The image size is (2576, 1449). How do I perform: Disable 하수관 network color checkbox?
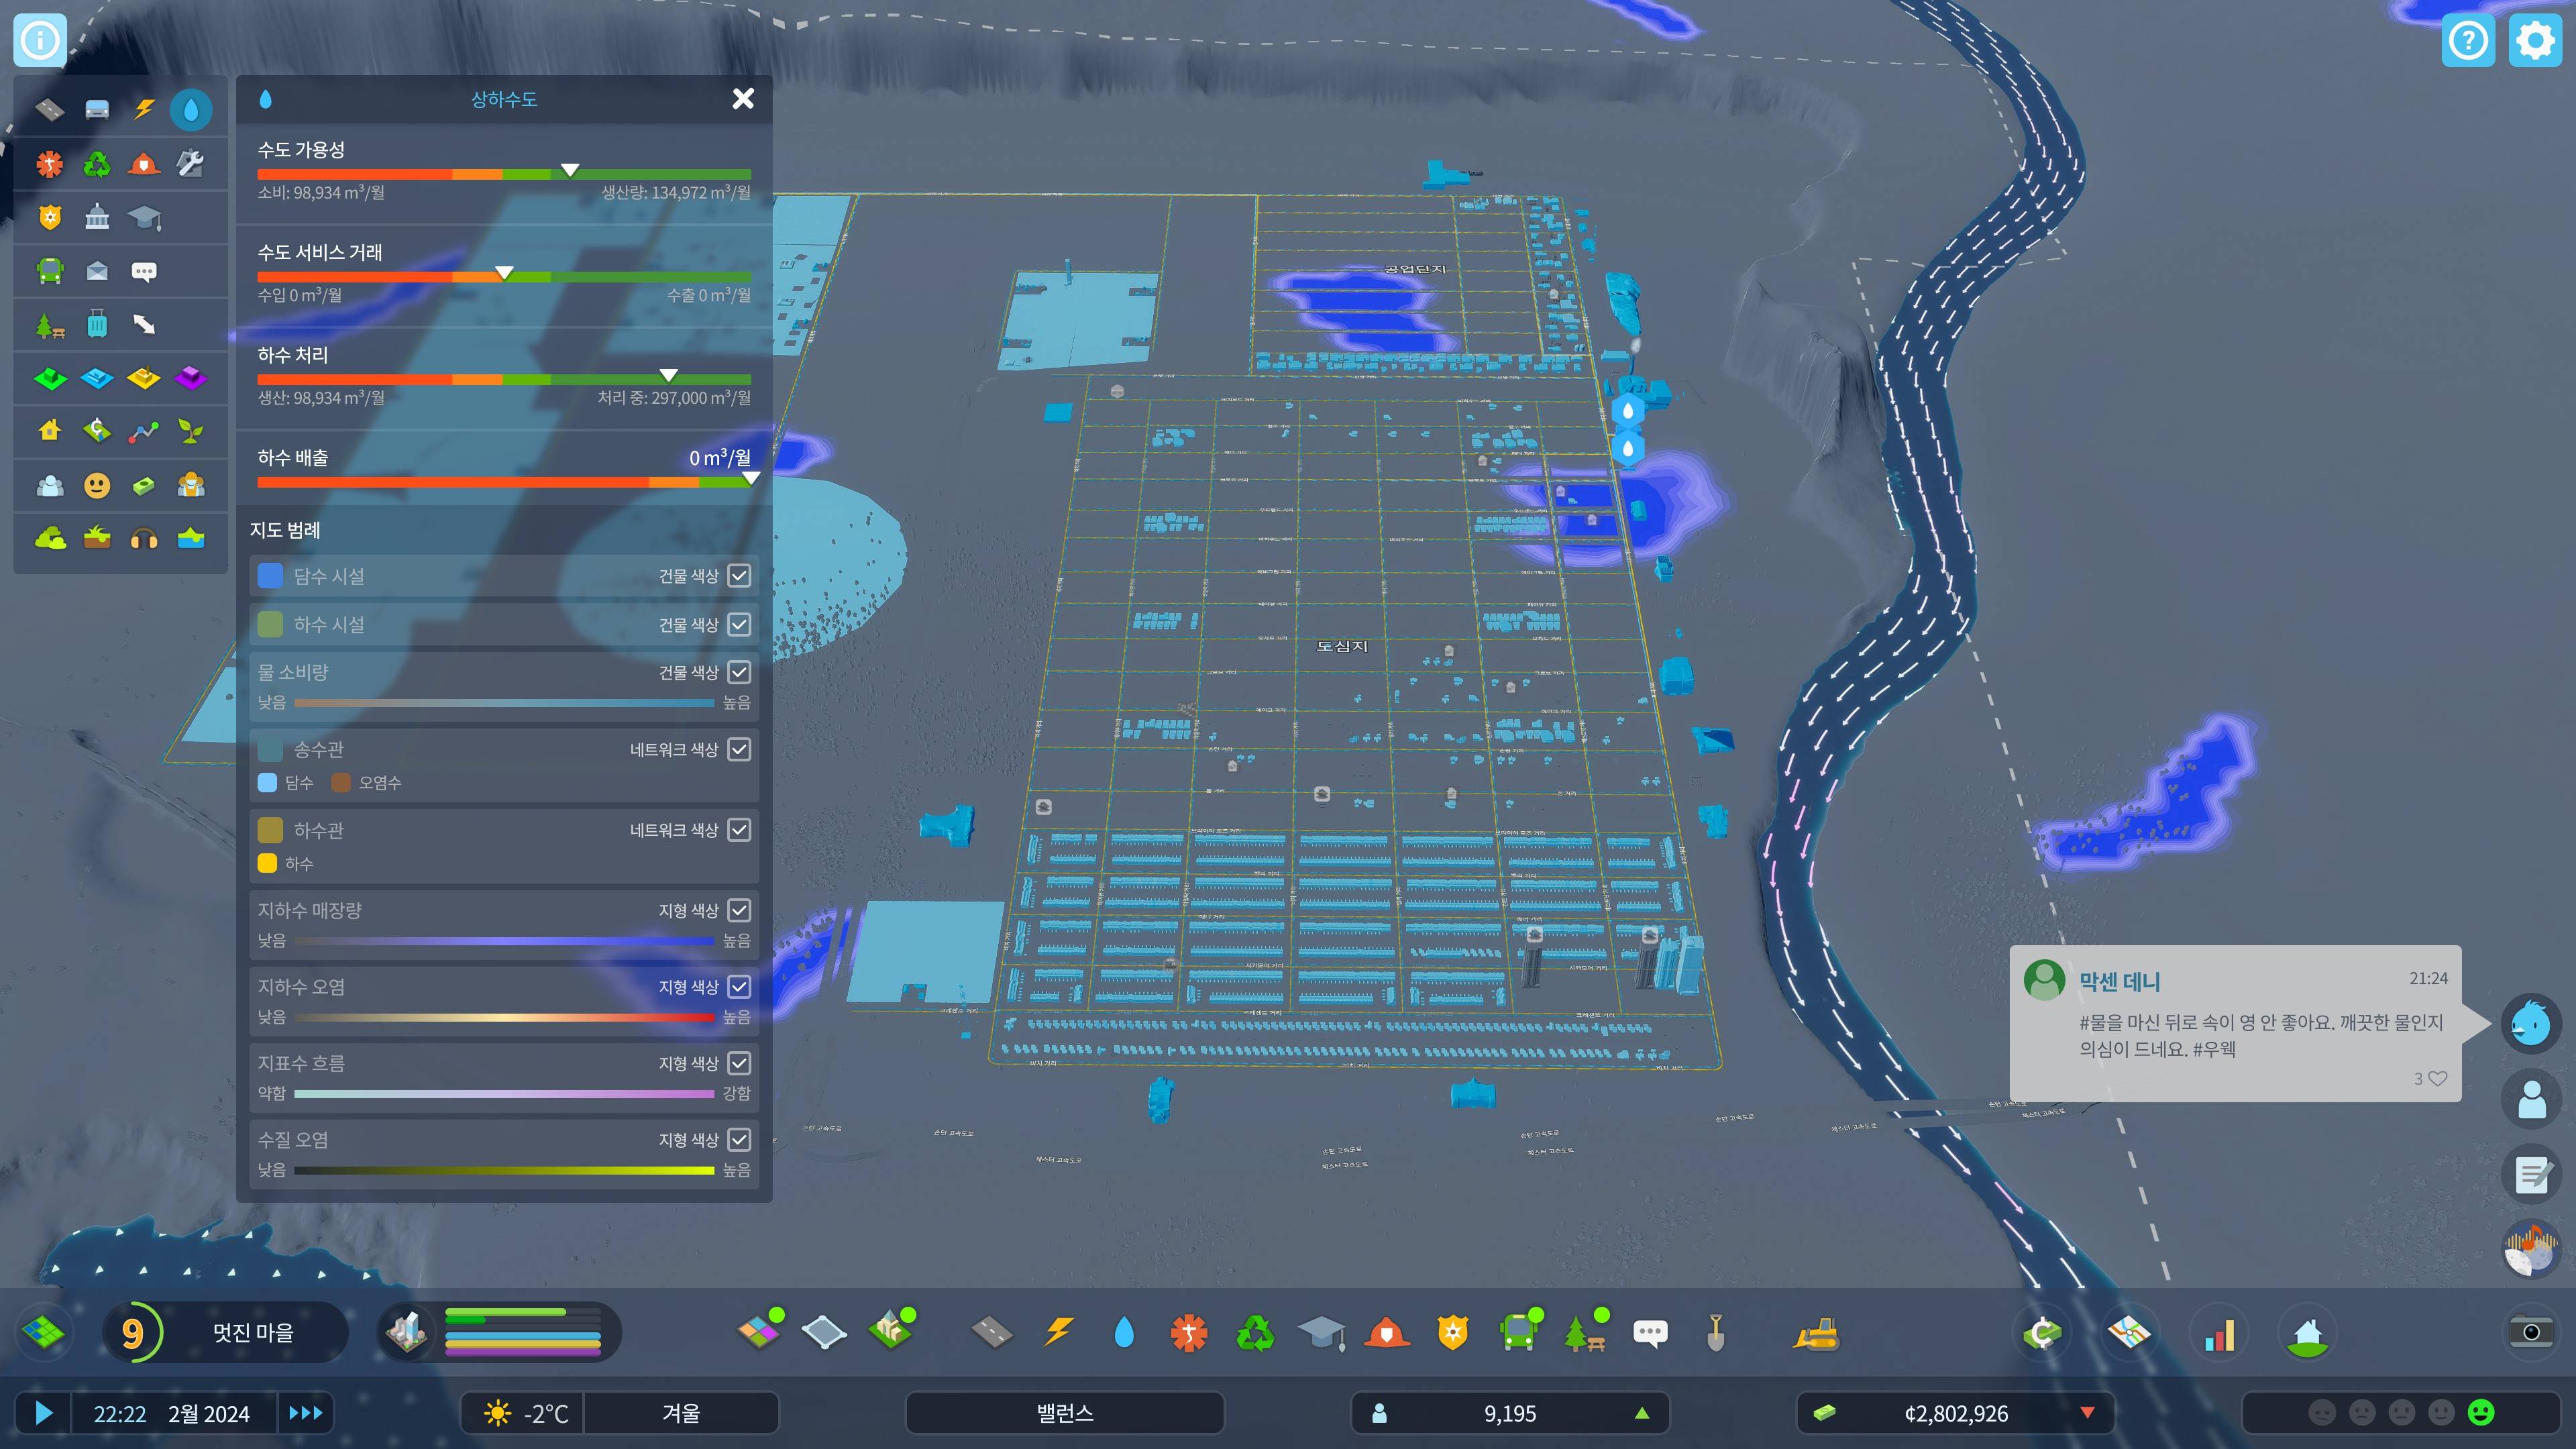739,830
